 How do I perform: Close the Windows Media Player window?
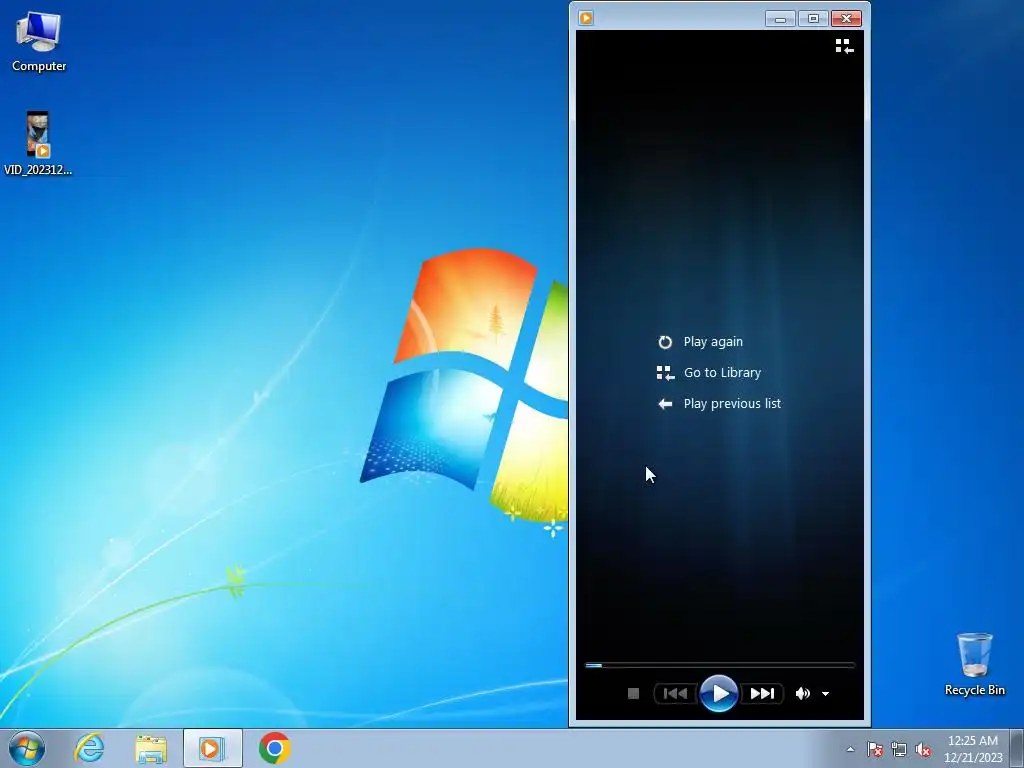point(846,19)
